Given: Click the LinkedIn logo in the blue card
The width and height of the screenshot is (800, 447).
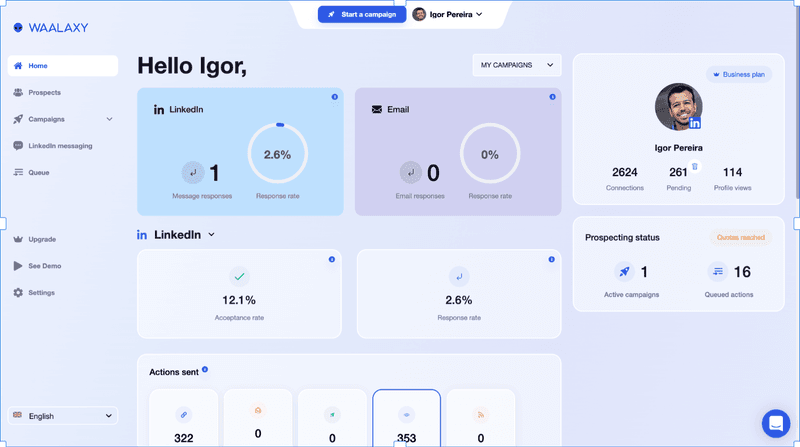Looking at the screenshot, I should pos(159,110).
